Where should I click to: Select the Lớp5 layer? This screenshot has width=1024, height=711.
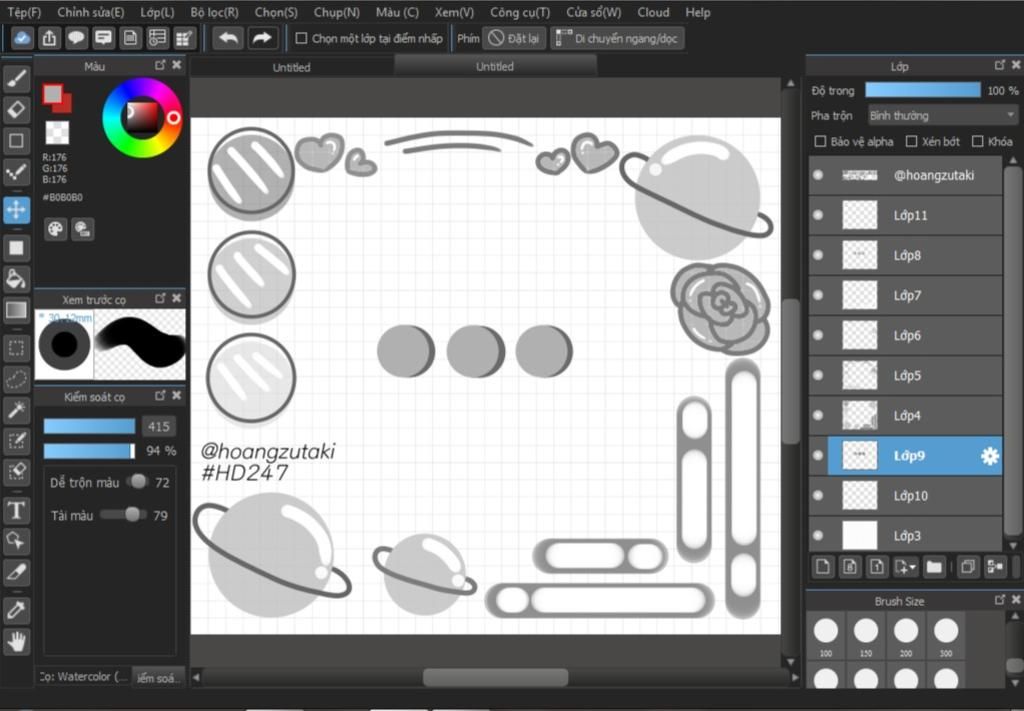pos(905,375)
